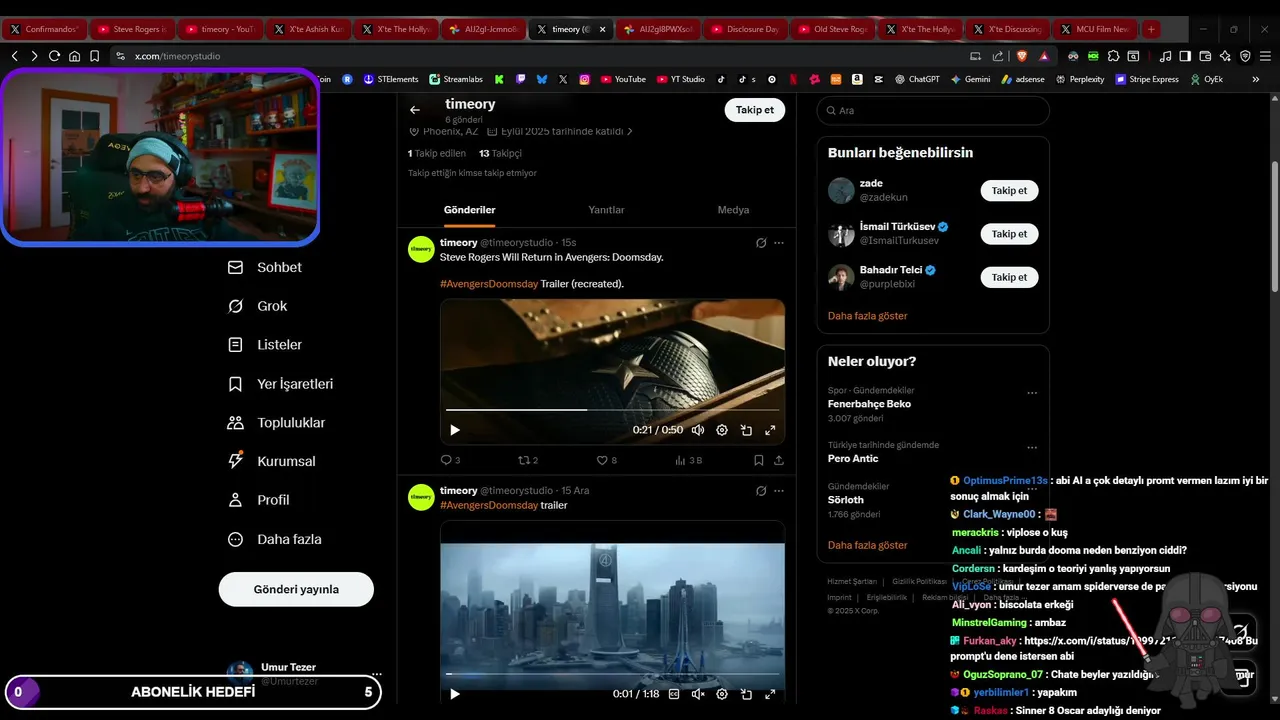
Task: Open settings gear on second video
Action: pos(722,694)
